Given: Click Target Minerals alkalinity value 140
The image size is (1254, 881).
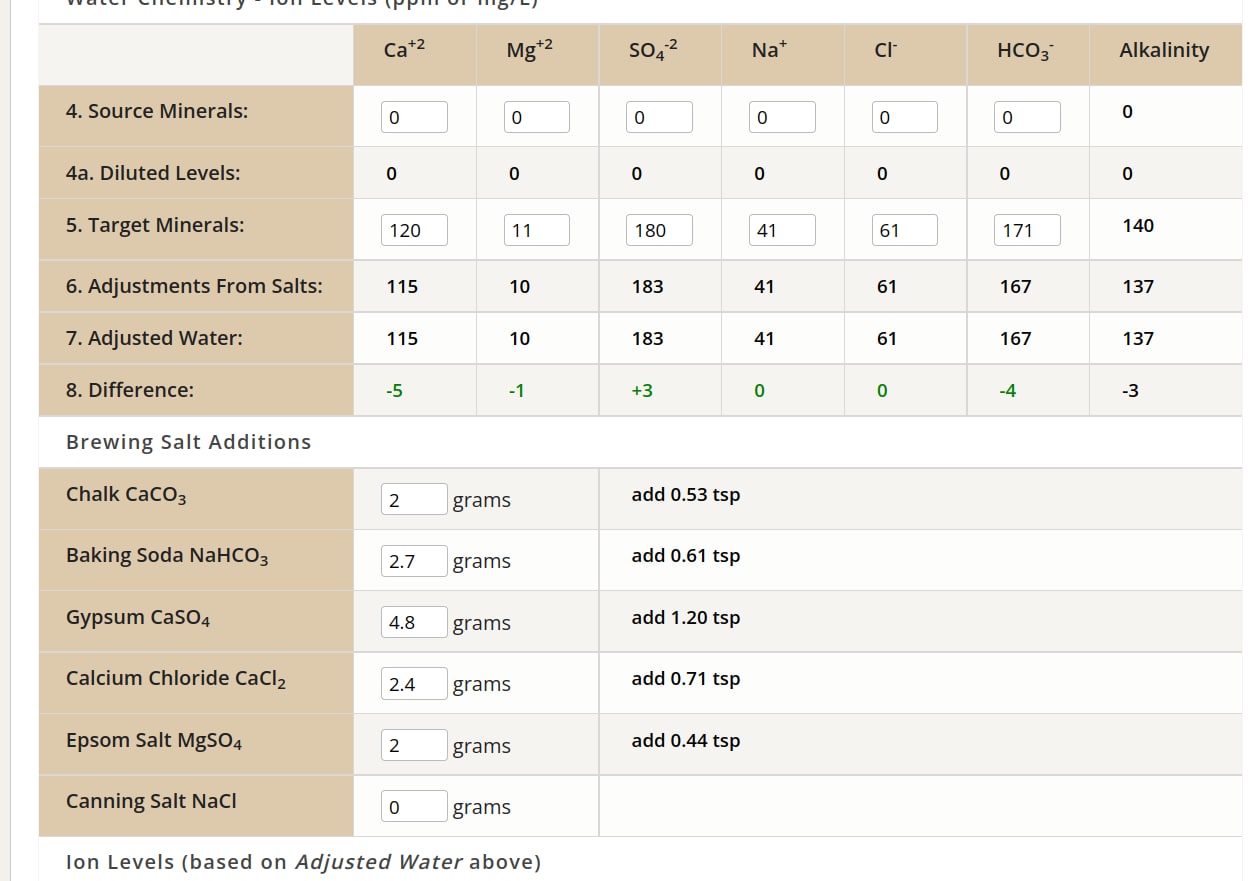Looking at the screenshot, I should [1138, 225].
